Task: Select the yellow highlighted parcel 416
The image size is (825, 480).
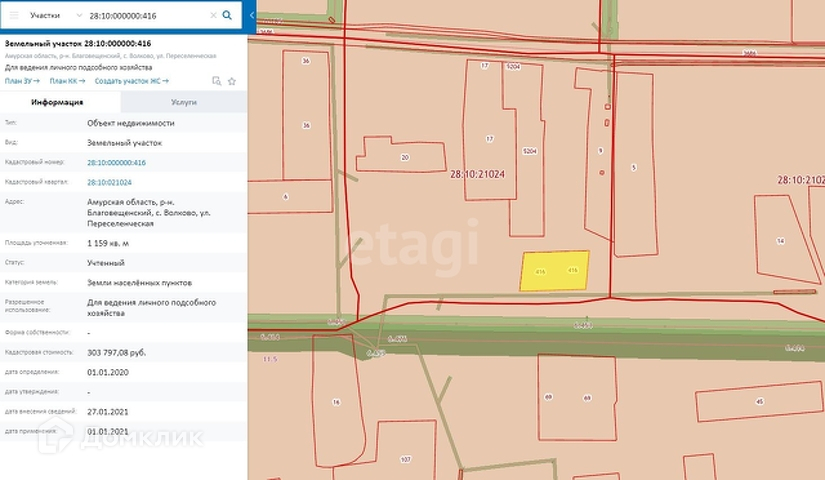Action: point(555,271)
